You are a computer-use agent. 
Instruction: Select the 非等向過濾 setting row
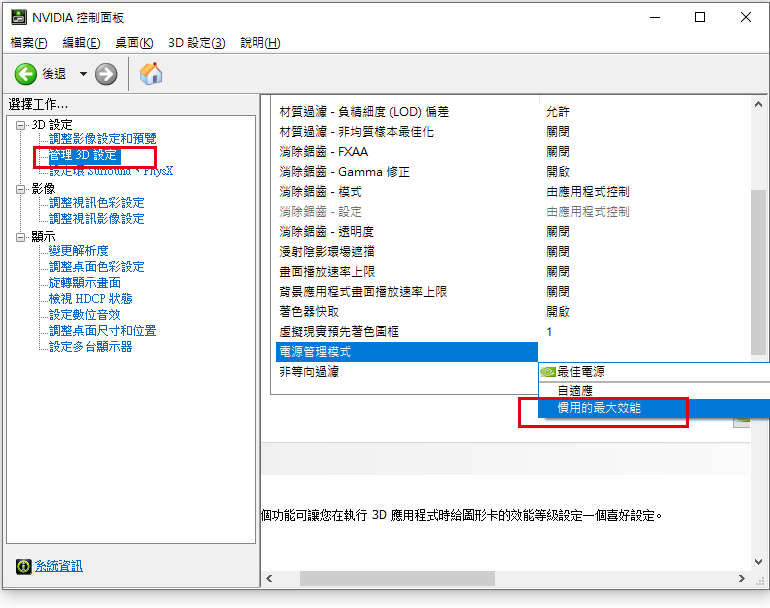[407, 372]
